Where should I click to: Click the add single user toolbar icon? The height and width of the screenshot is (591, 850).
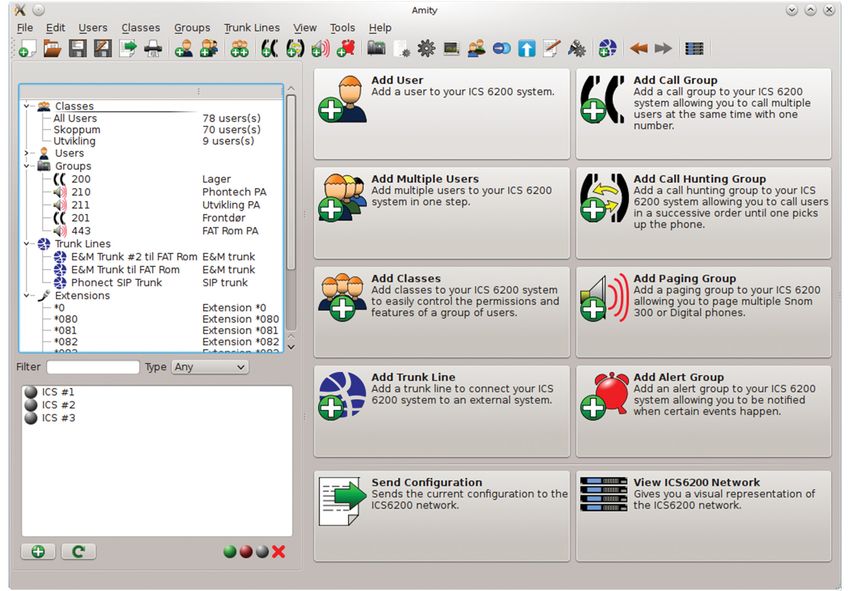(x=184, y=49)
